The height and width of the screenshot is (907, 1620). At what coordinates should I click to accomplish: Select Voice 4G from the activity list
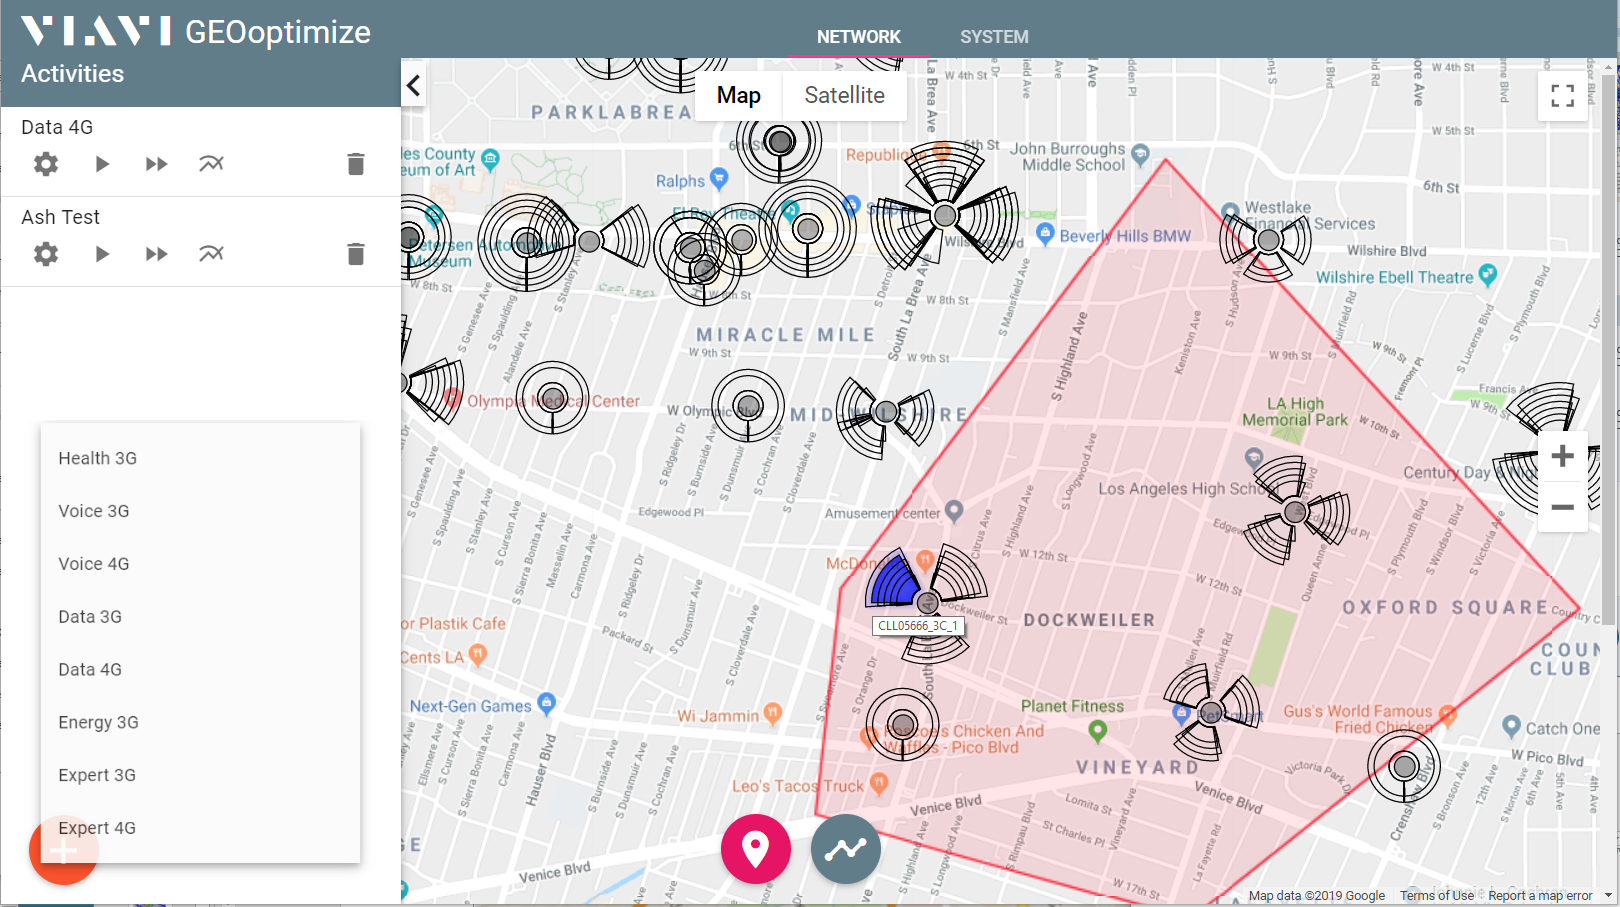coord(93,563)
